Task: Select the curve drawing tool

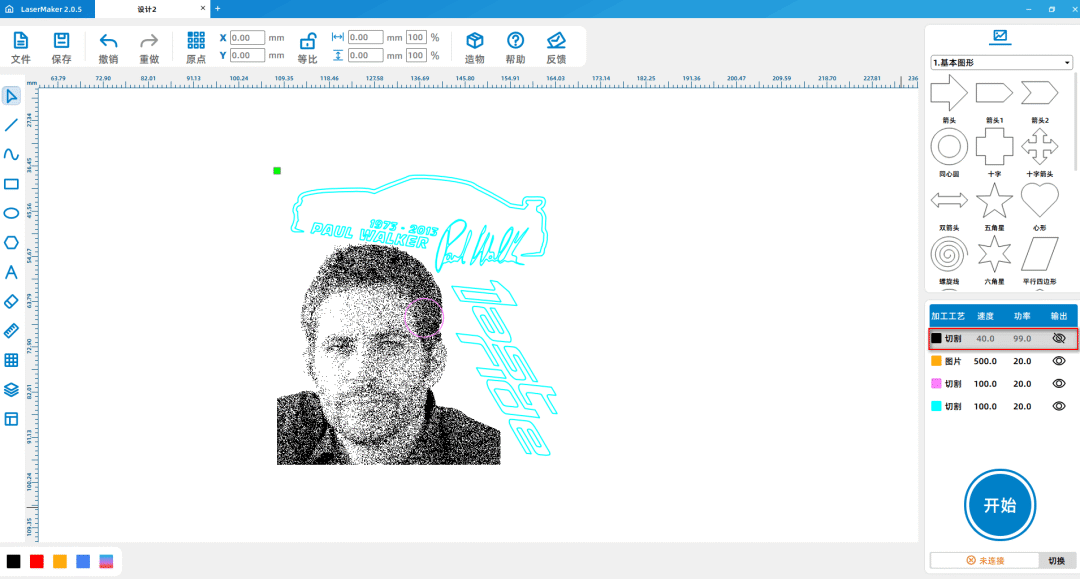Action: [x=11, y=154]
